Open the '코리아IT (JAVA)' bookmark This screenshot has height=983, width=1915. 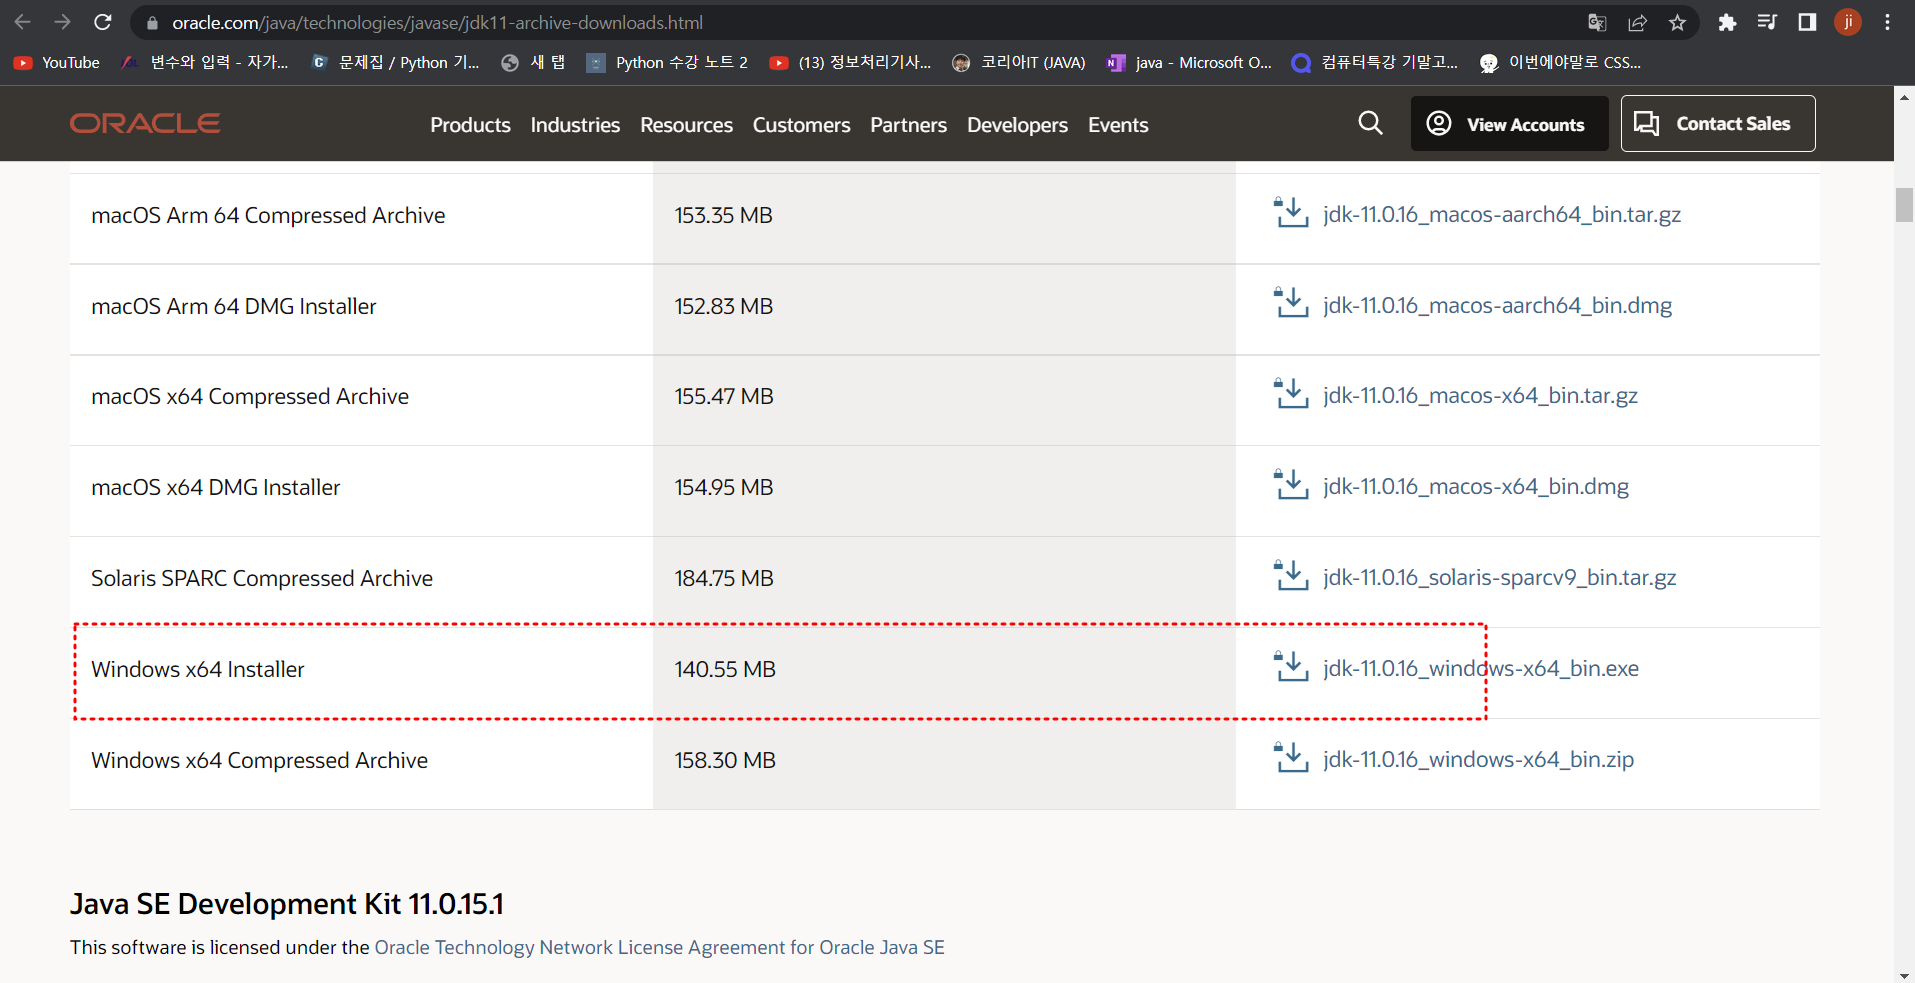pyautogui.click(x=1019, y=62)
